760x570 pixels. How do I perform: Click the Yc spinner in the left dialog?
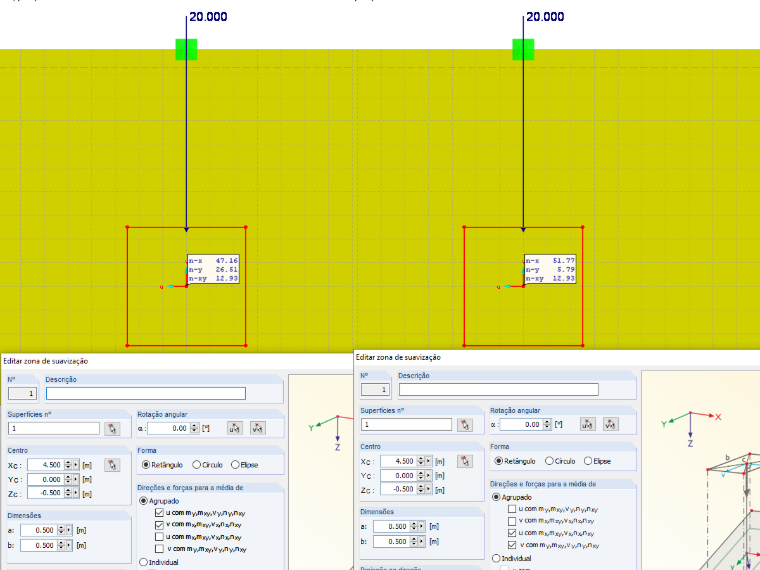tap(68, 479)
